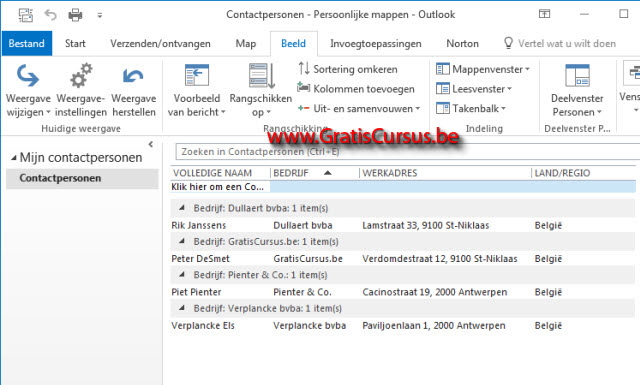640x385 pixels.
Task: Collapse group Bedrijf: Dullaert bvba
Action: pyautogui.click(x=182, y=208)
